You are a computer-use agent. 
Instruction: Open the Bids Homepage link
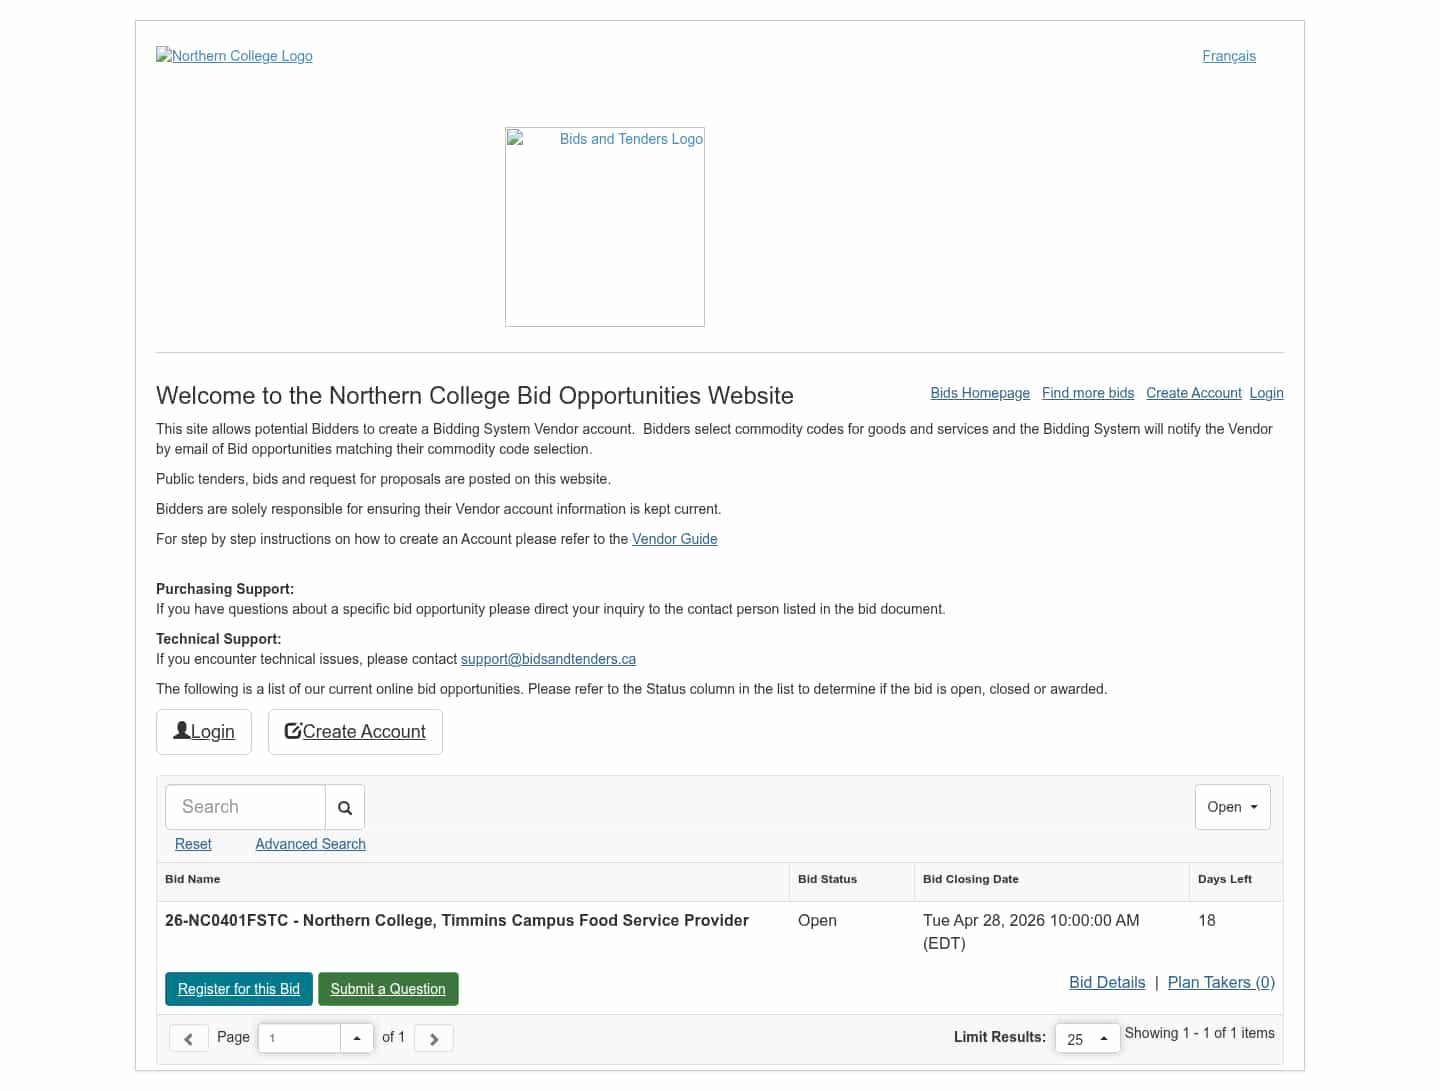coord(980,393)
